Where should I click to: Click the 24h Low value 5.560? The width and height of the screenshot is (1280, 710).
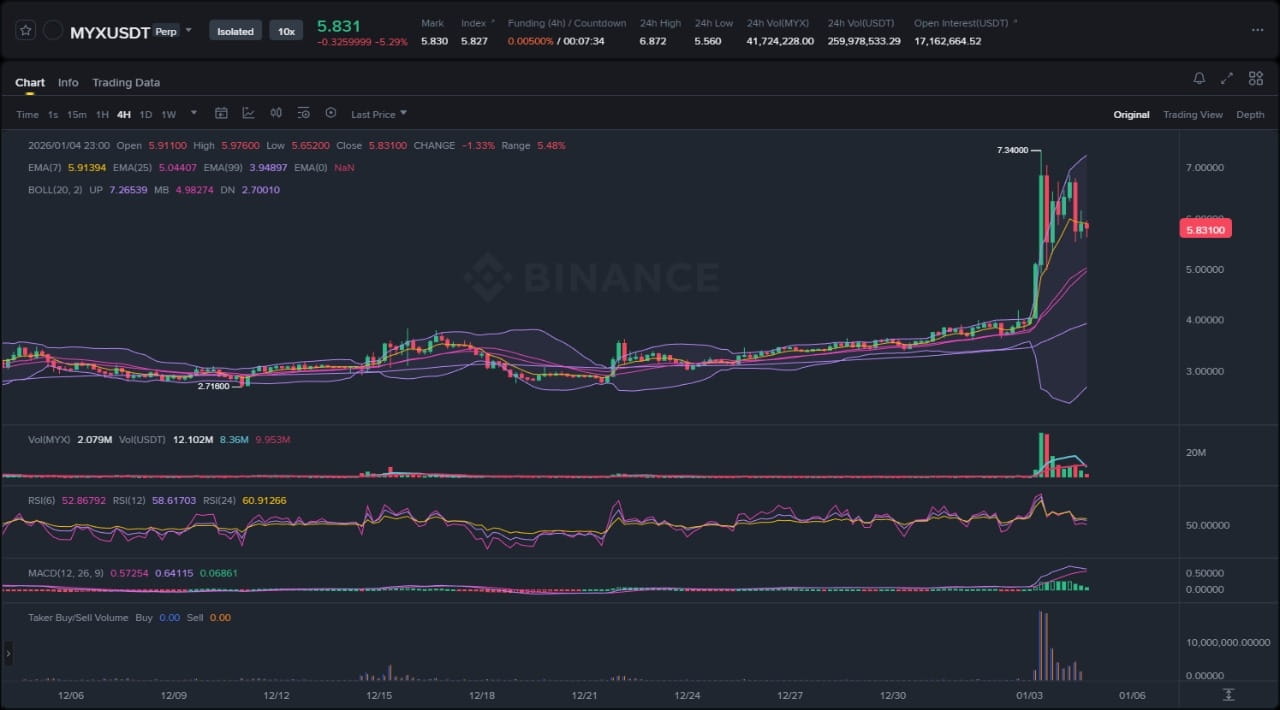(708, 41)
